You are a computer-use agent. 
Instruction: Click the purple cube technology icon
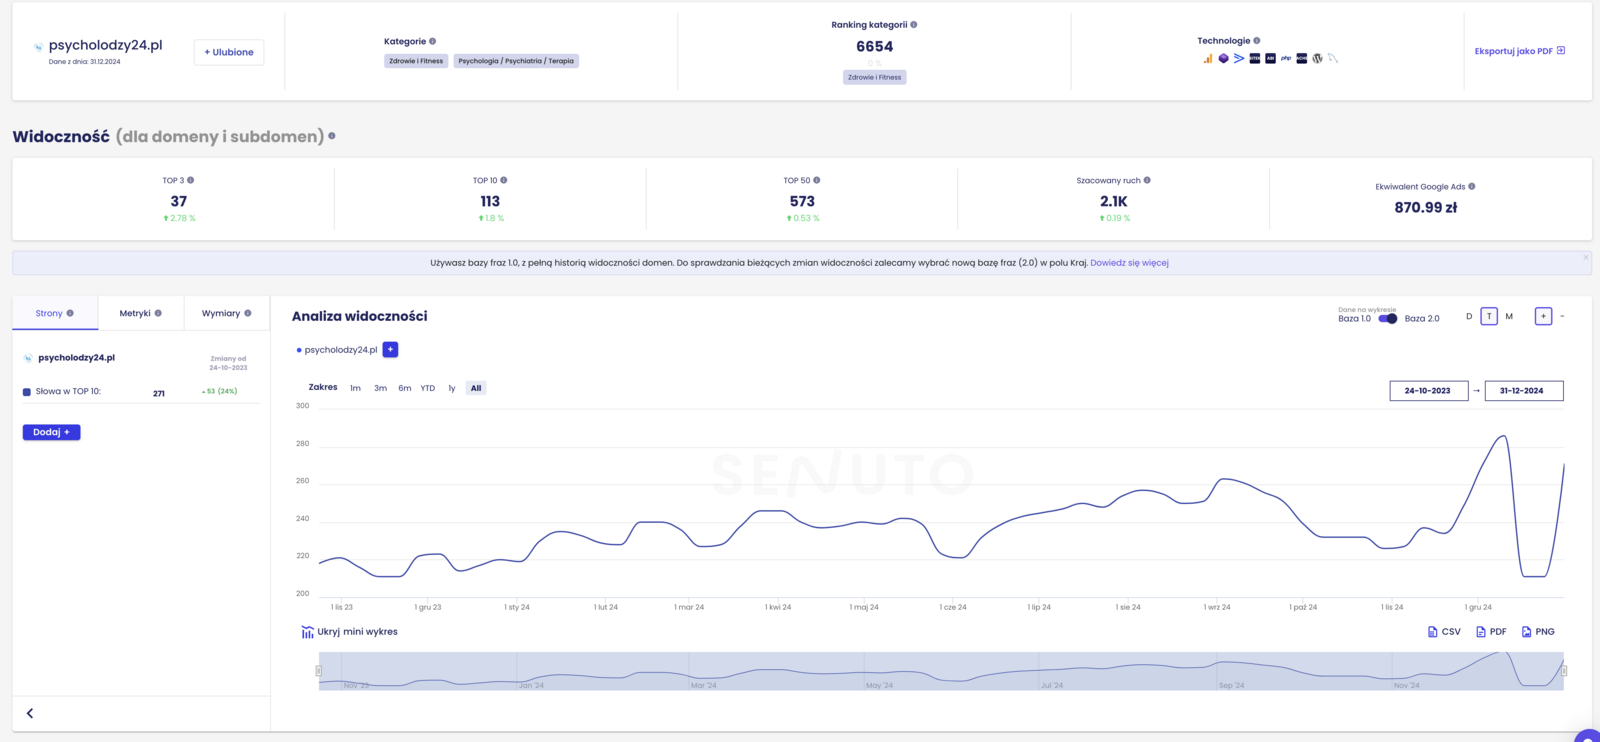pos(1223,59)
